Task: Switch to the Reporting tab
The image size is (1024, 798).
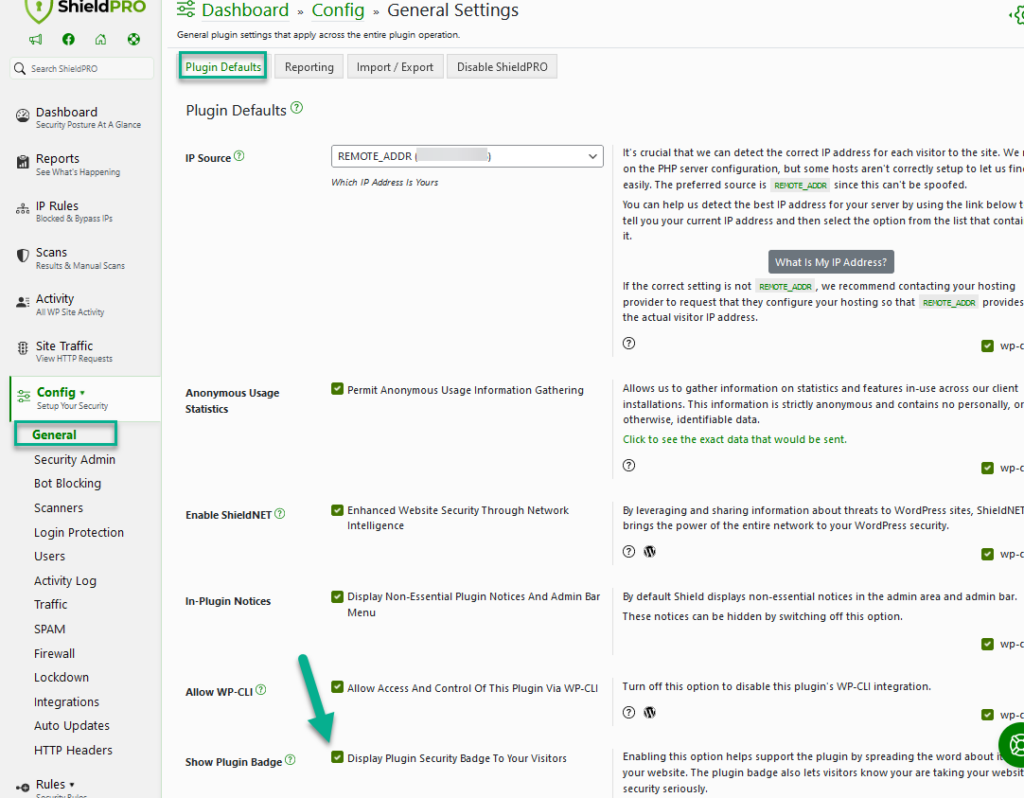Action: point(309,67)
